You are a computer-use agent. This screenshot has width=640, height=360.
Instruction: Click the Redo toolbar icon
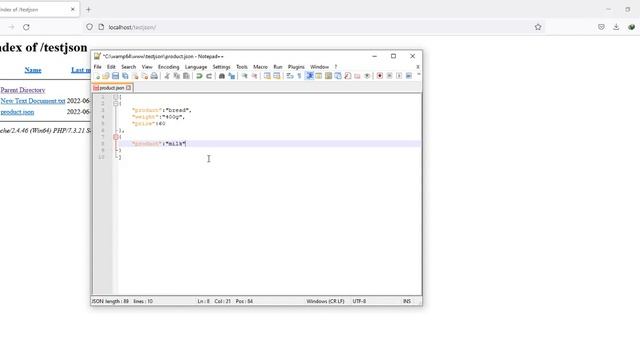(209, 76)
